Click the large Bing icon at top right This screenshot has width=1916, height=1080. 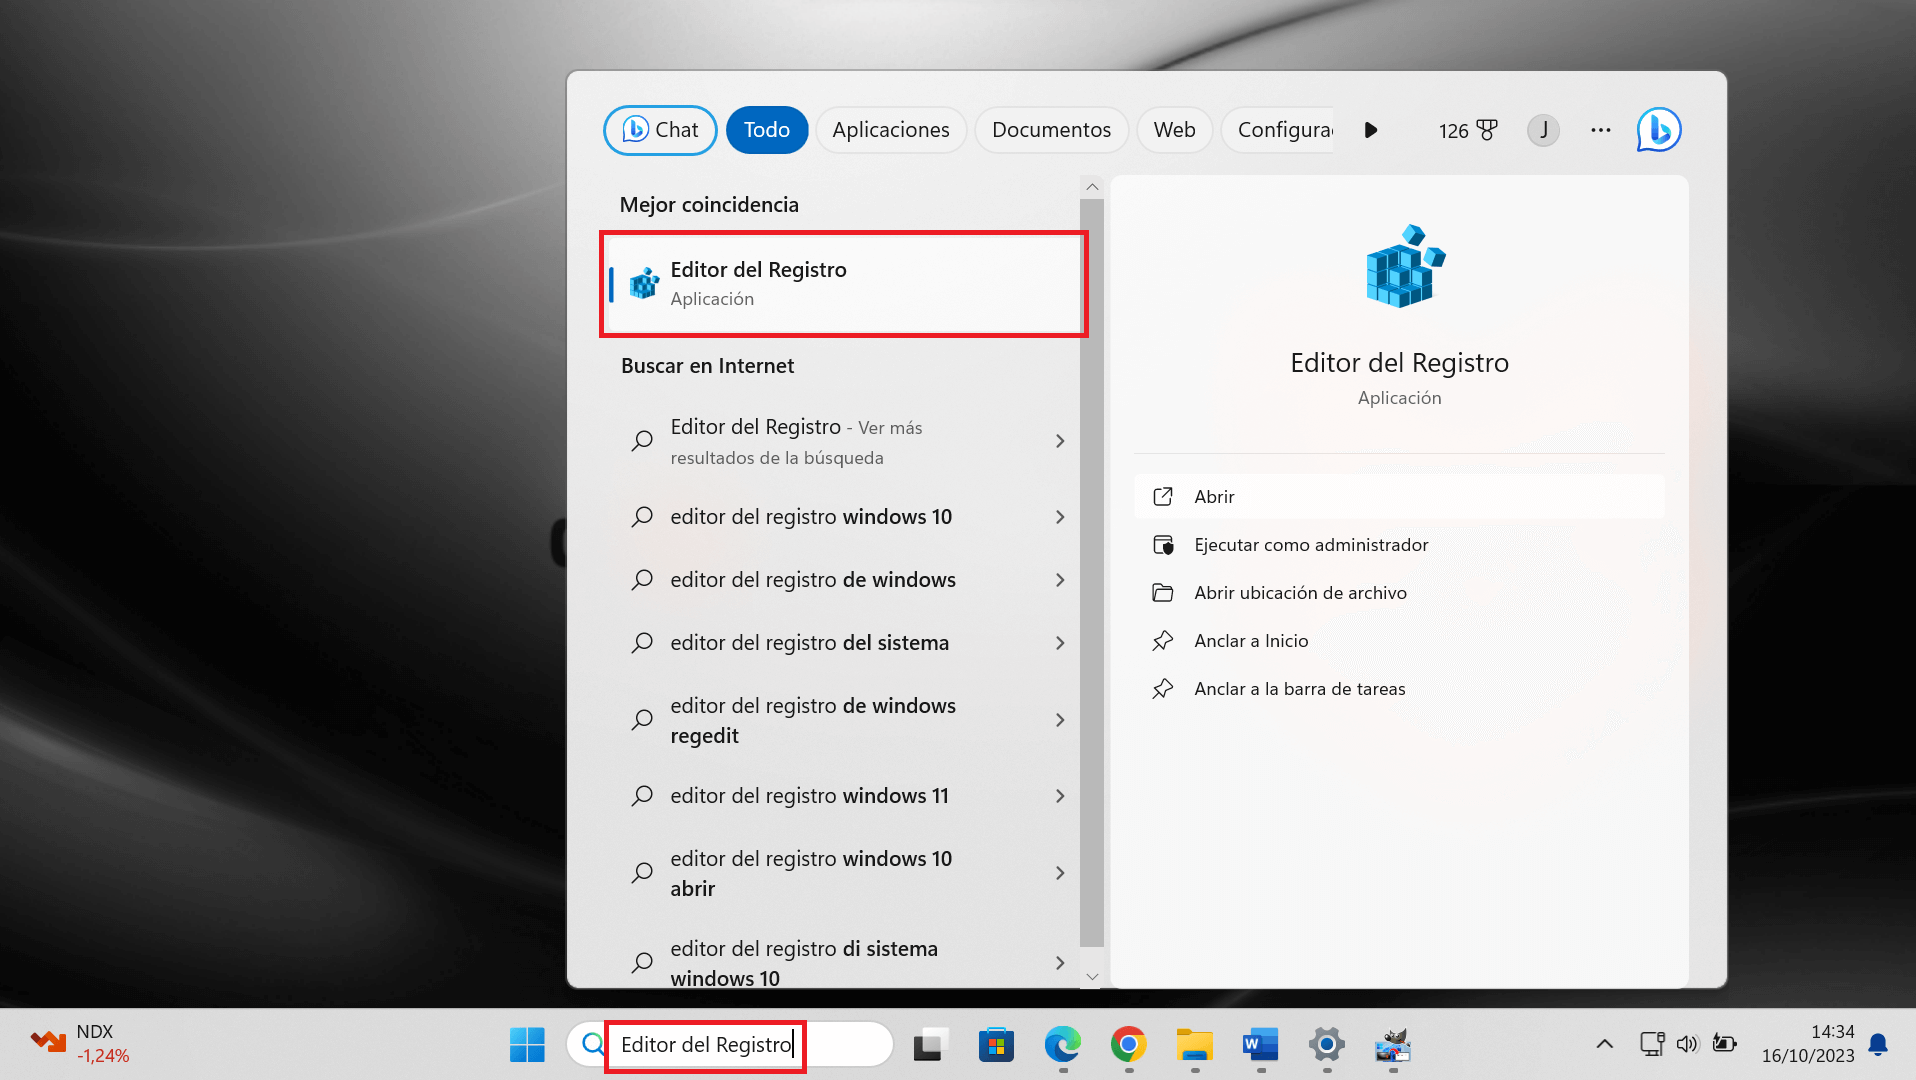pos(1659,130)
